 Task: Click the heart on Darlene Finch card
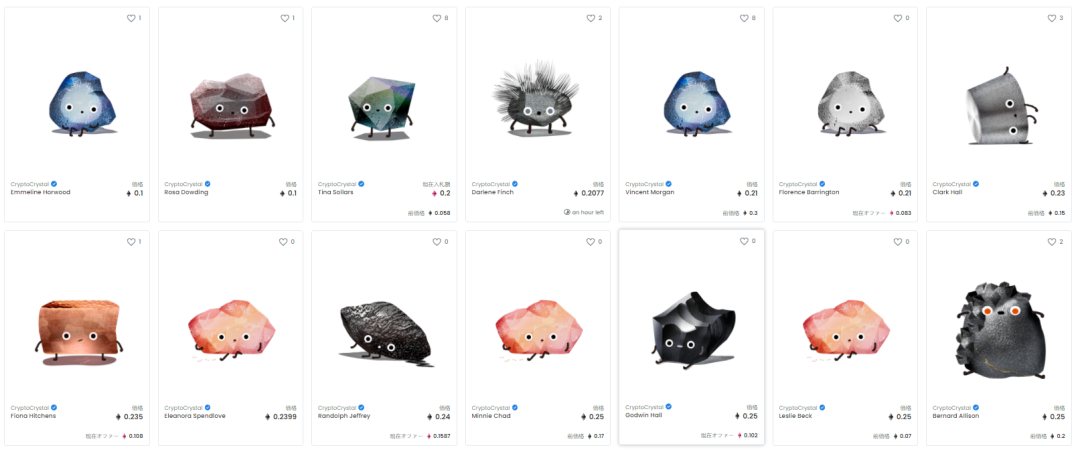(590, 19)
